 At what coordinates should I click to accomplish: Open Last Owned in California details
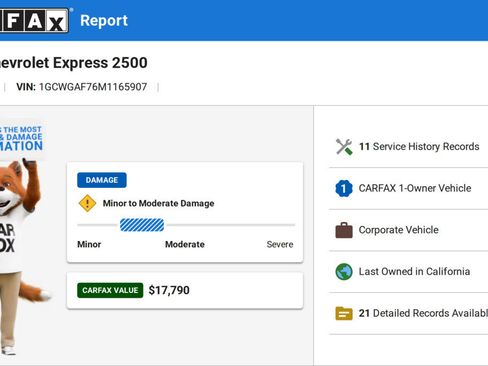click(408, 272)
